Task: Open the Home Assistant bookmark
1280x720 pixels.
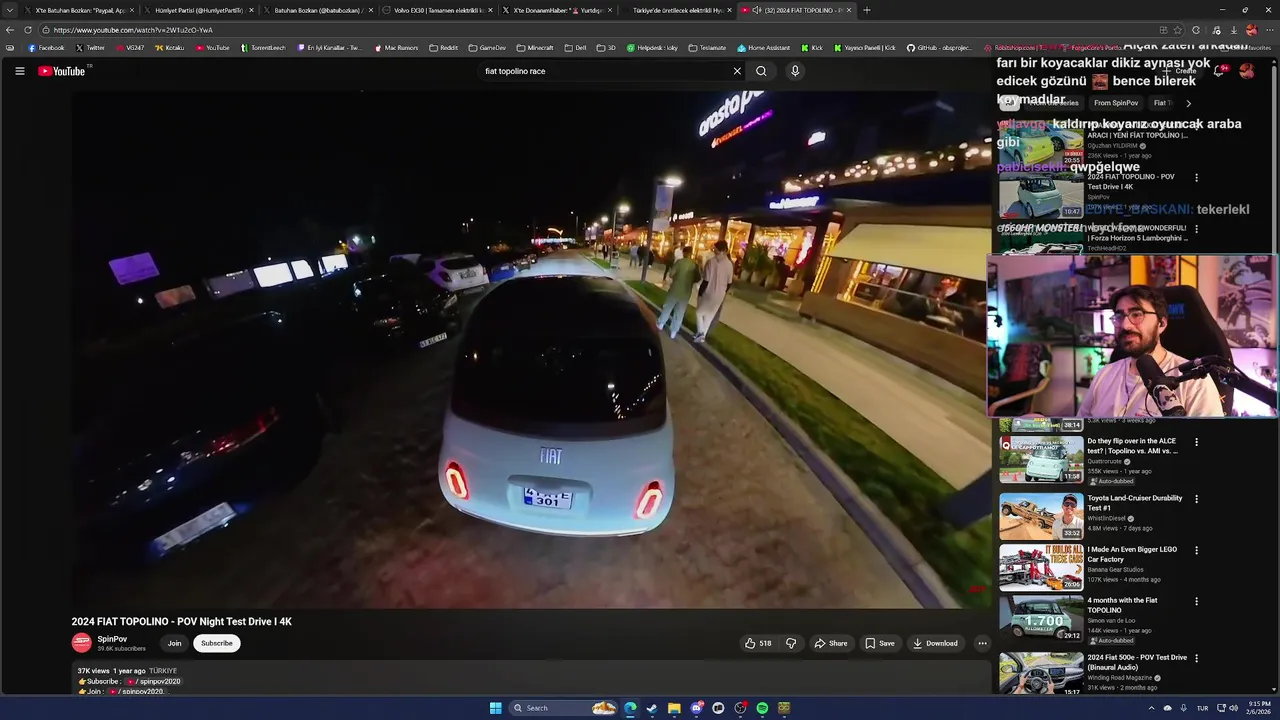Action: [763, 48]
